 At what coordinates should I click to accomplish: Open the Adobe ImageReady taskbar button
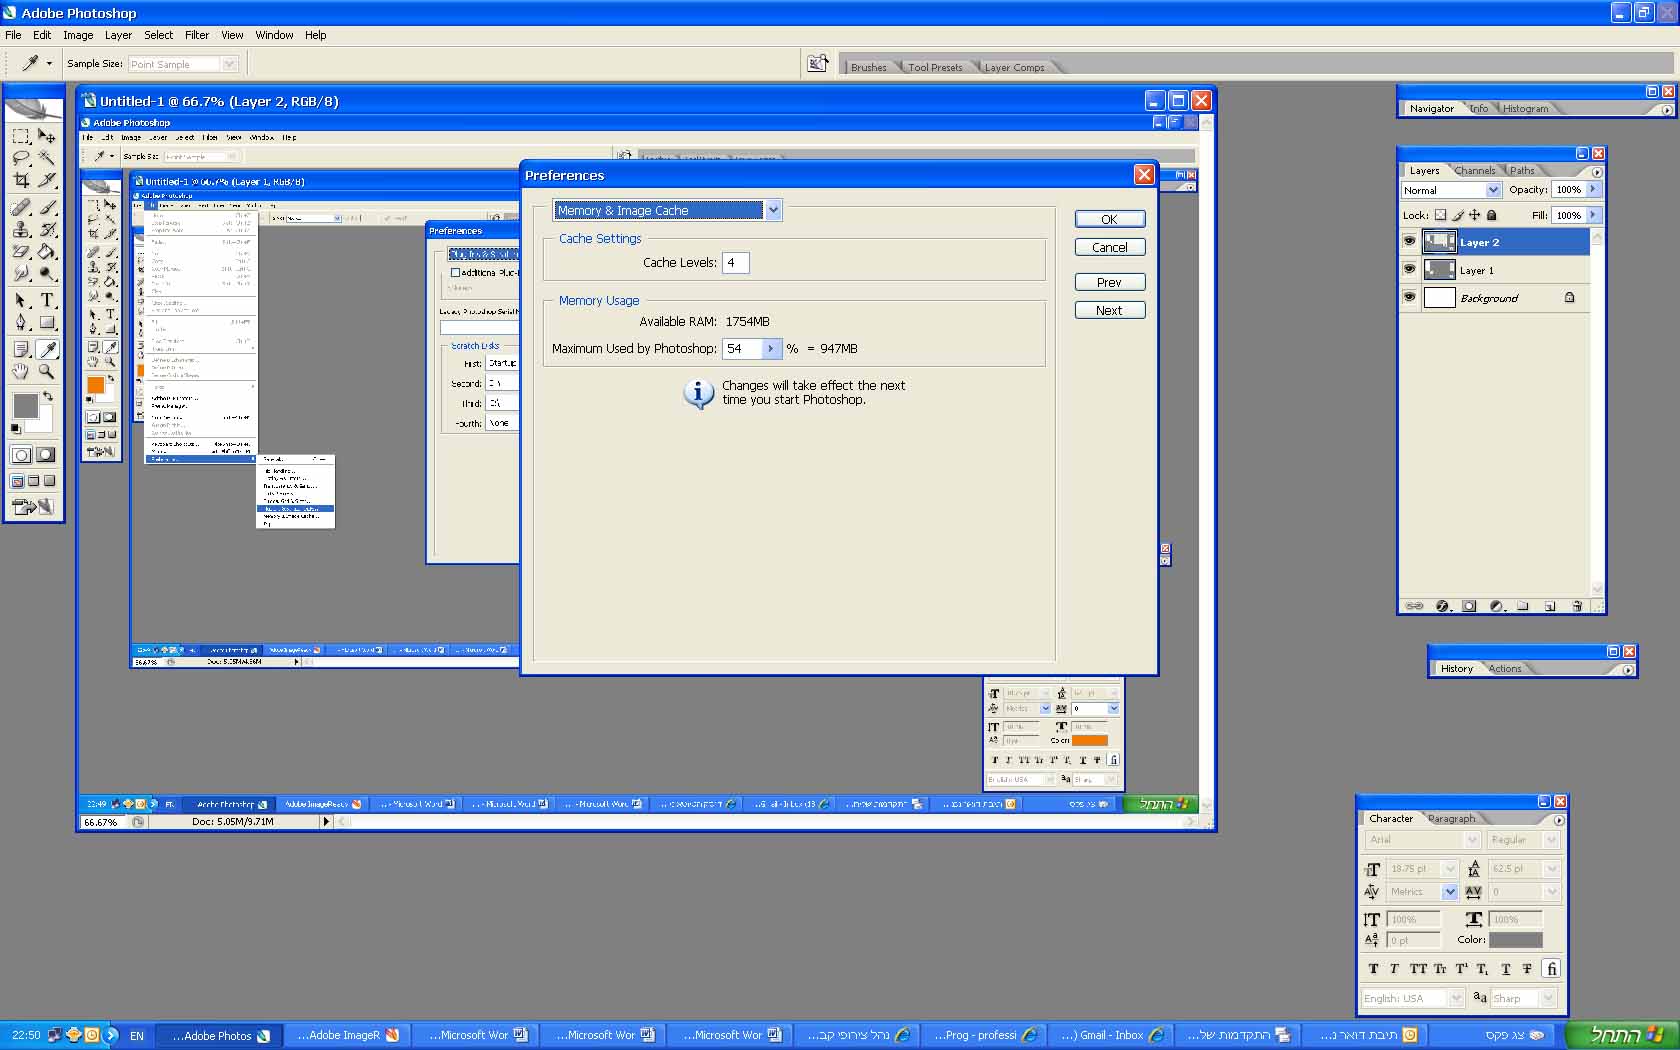pyautogui.click(x=347, y=1035)
